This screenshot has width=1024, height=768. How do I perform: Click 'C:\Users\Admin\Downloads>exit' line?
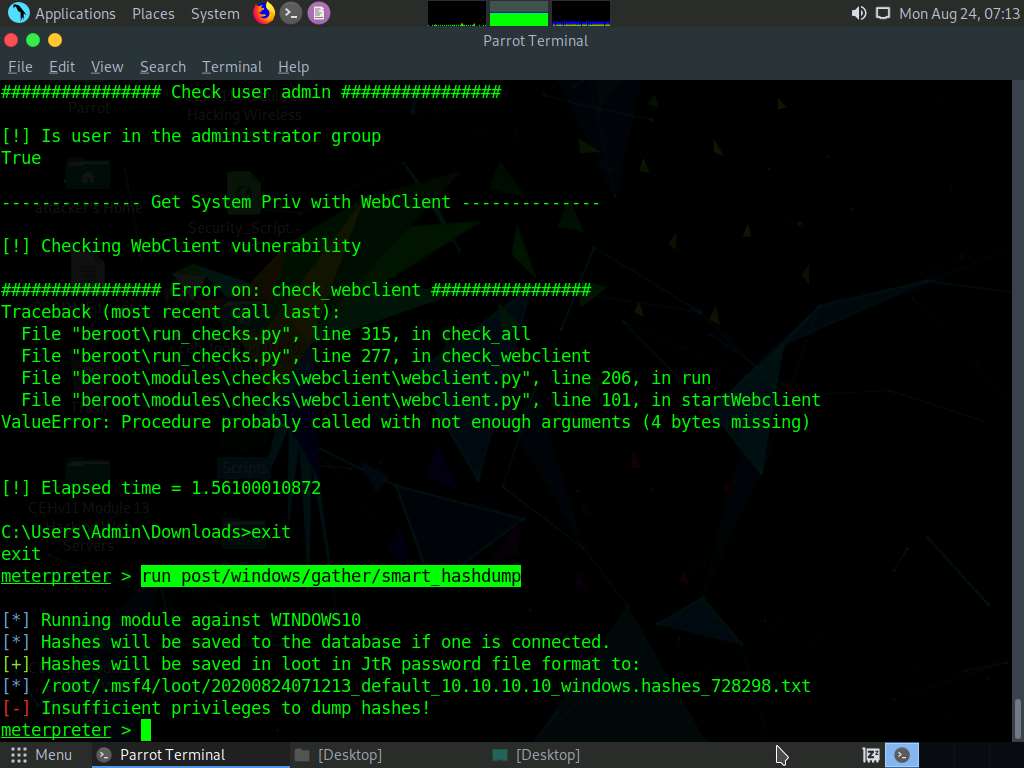click(x=146, y=532)
